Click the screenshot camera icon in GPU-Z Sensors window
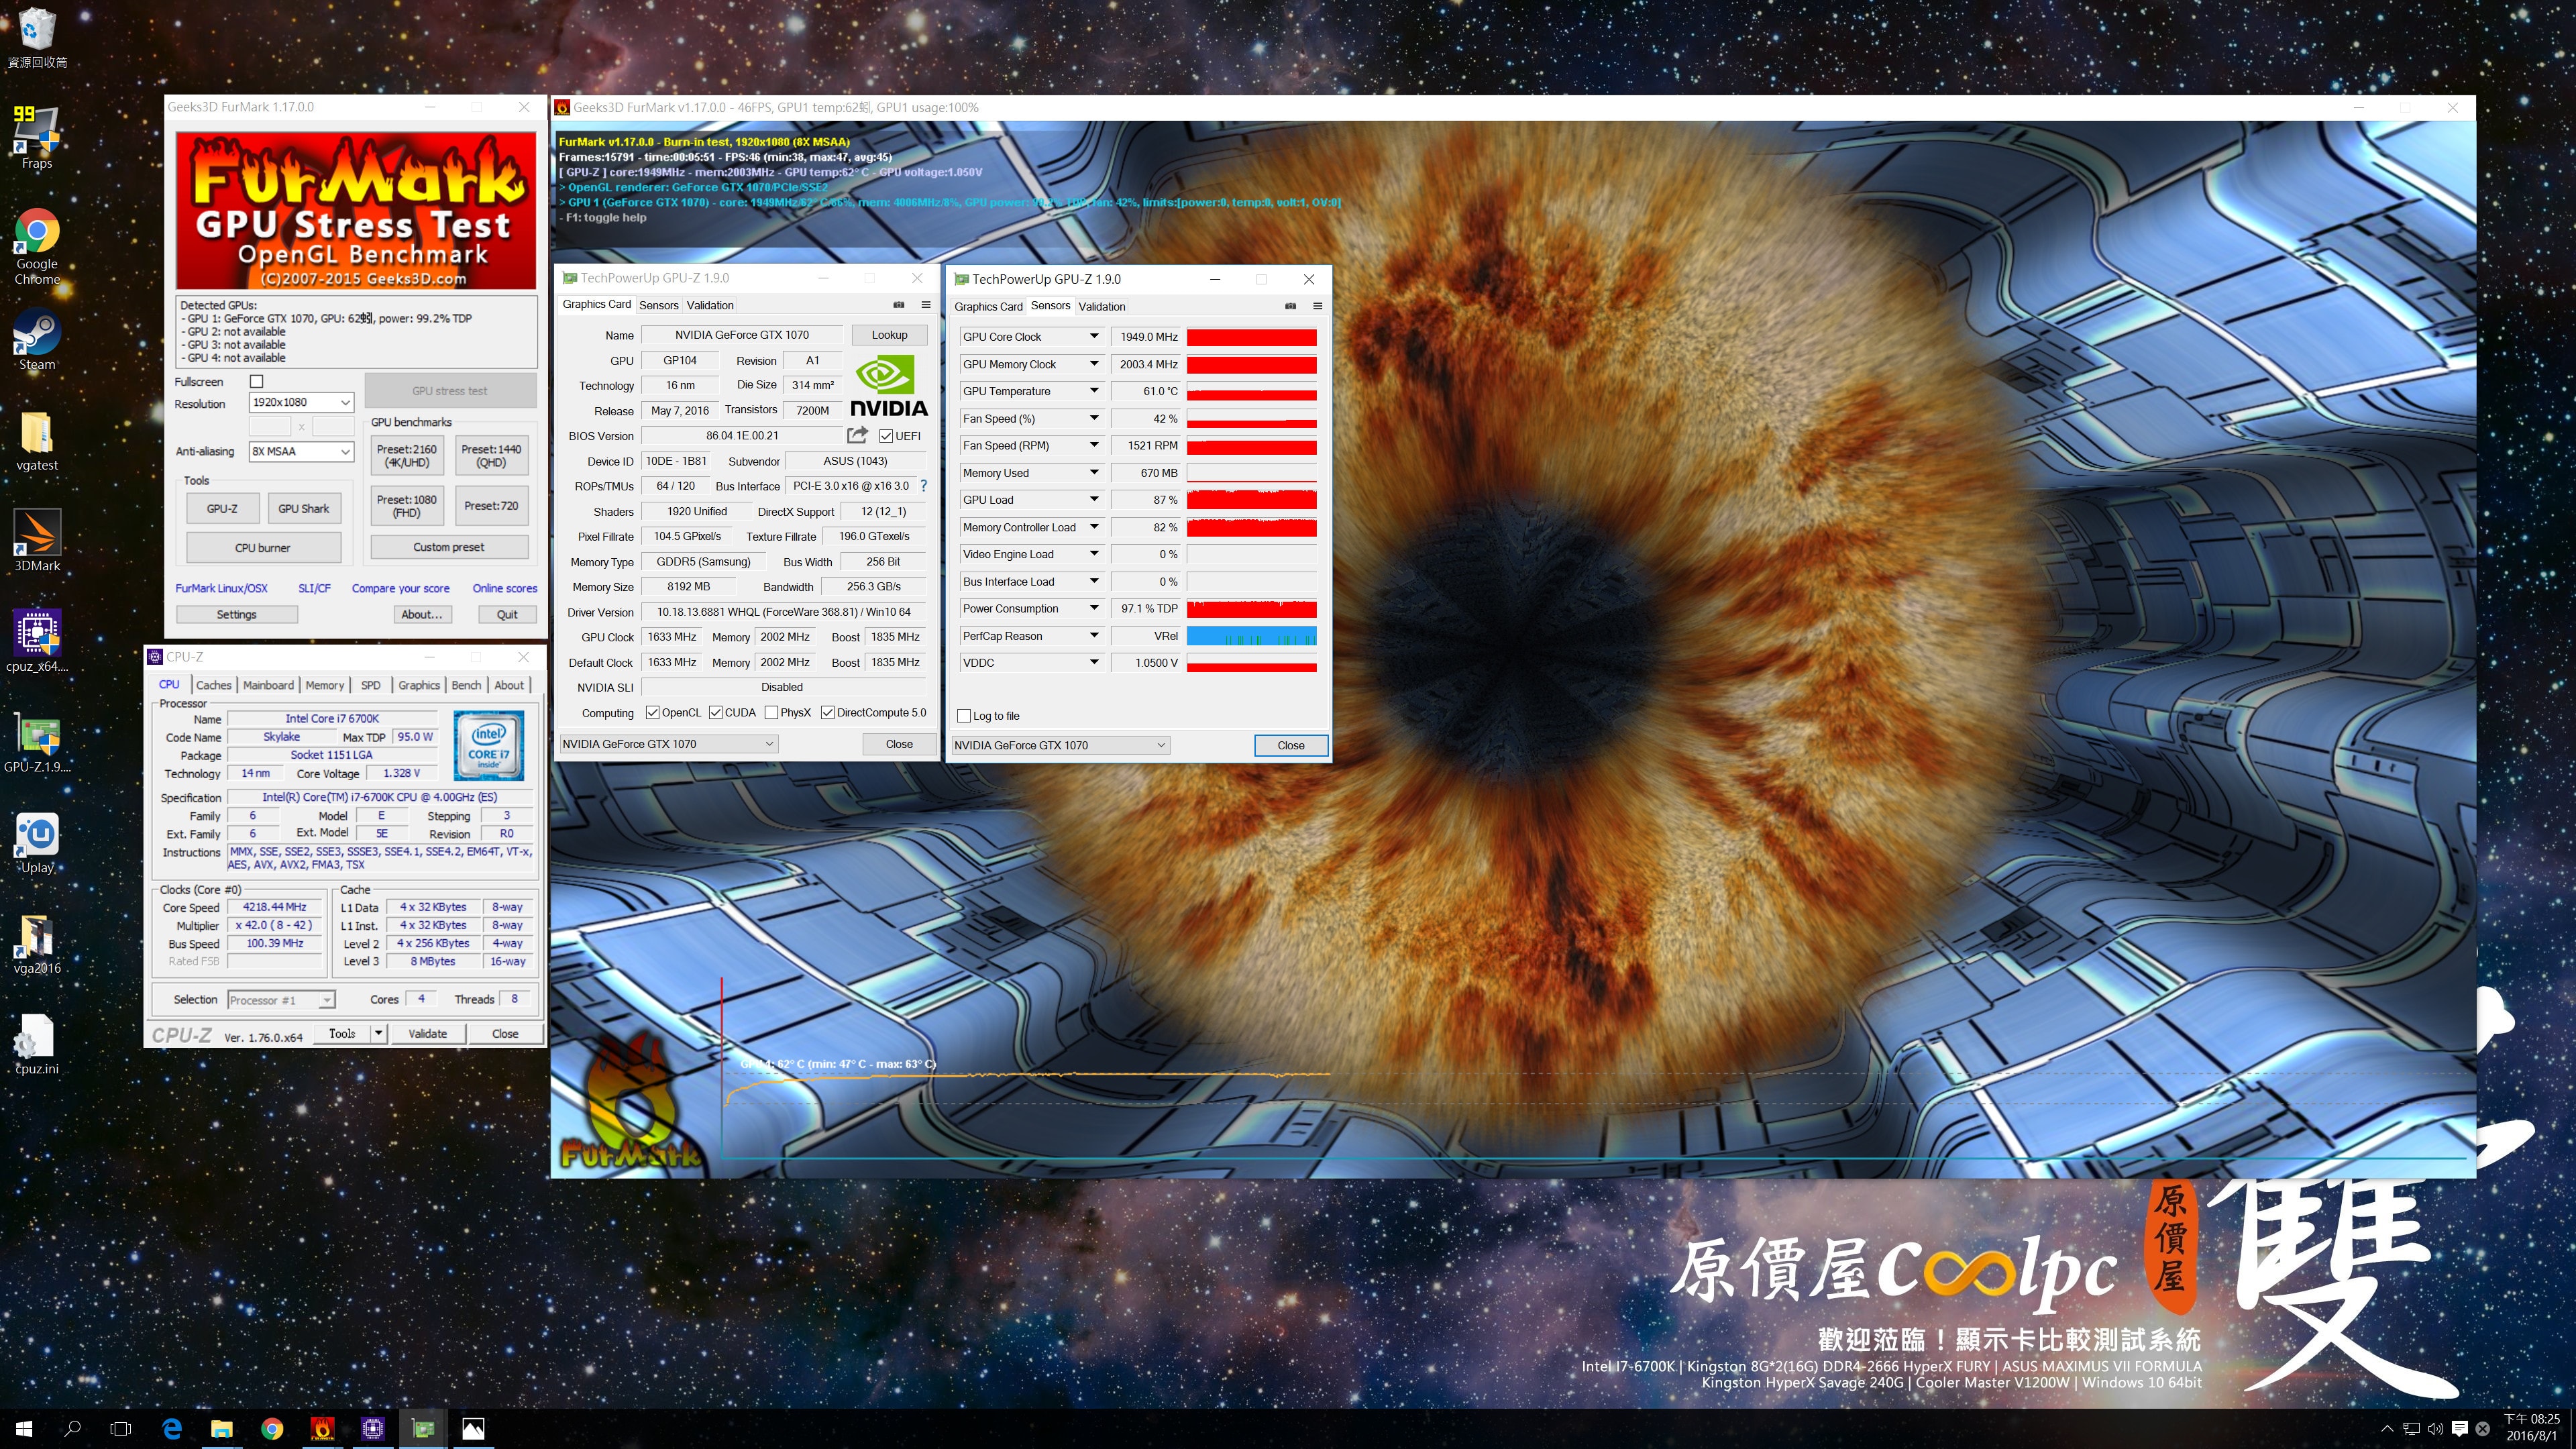 tap(1290, 306)
